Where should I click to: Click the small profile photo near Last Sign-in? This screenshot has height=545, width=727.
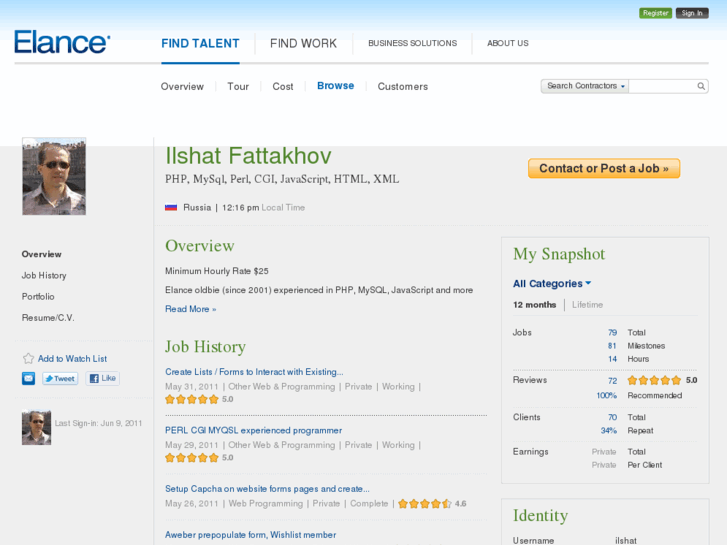click(36, 427)
